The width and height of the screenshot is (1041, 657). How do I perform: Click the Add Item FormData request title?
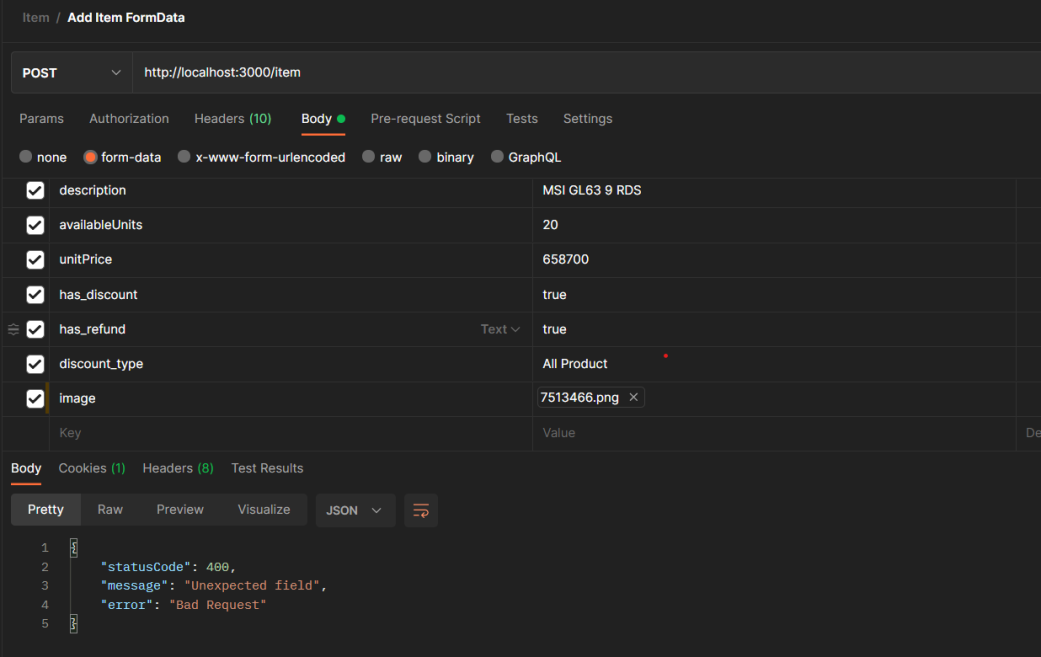coord(126,18)
